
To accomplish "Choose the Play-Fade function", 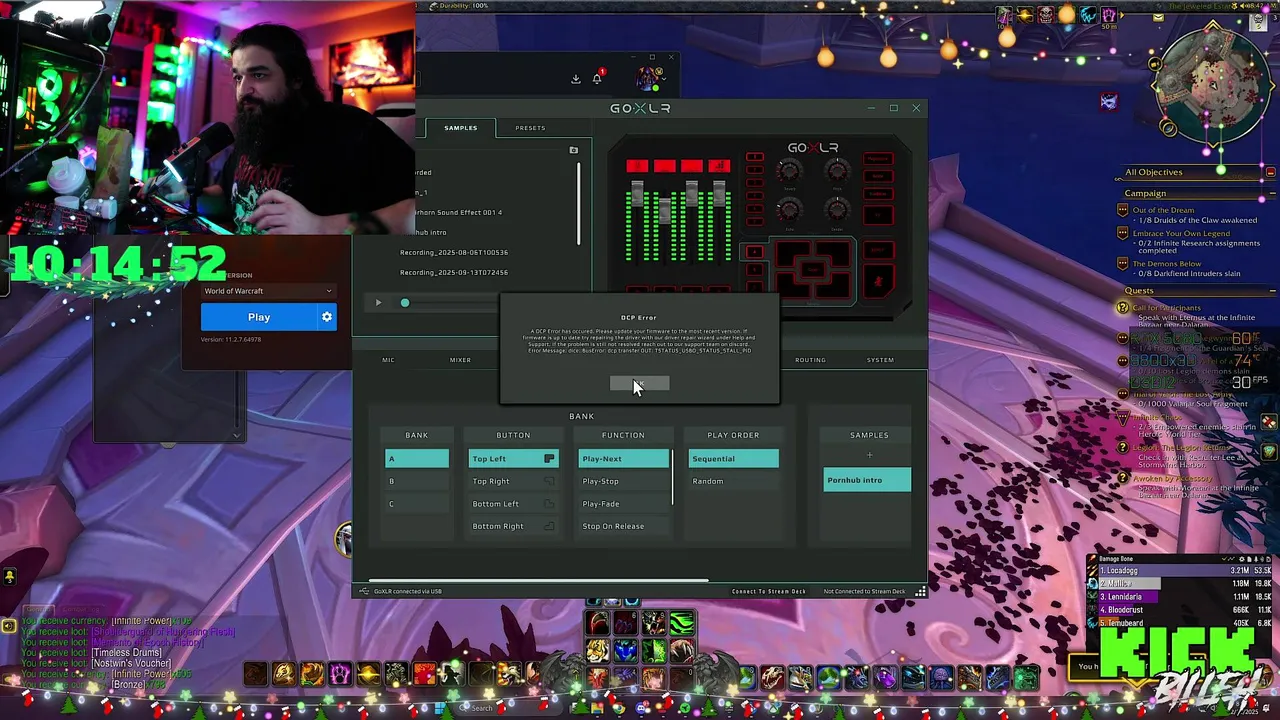I will tap(623, 504).
